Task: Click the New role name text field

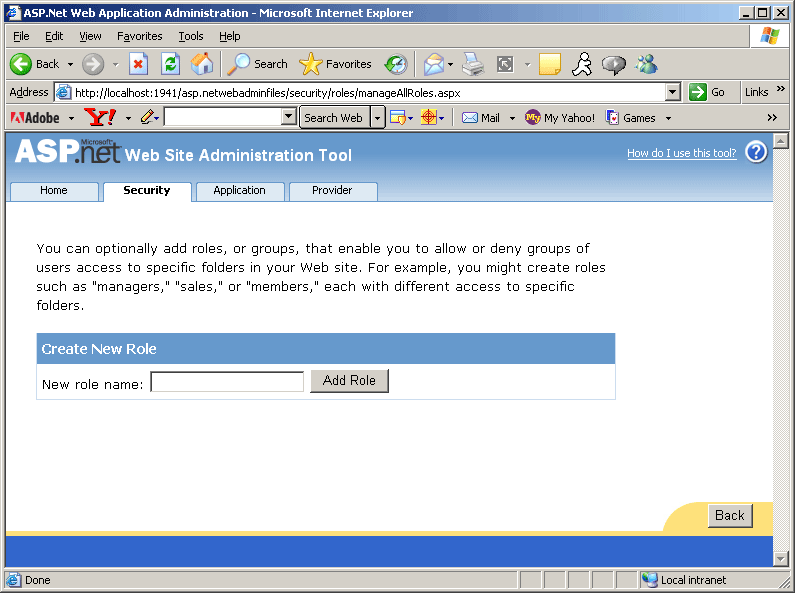Action: coord(227,382)
